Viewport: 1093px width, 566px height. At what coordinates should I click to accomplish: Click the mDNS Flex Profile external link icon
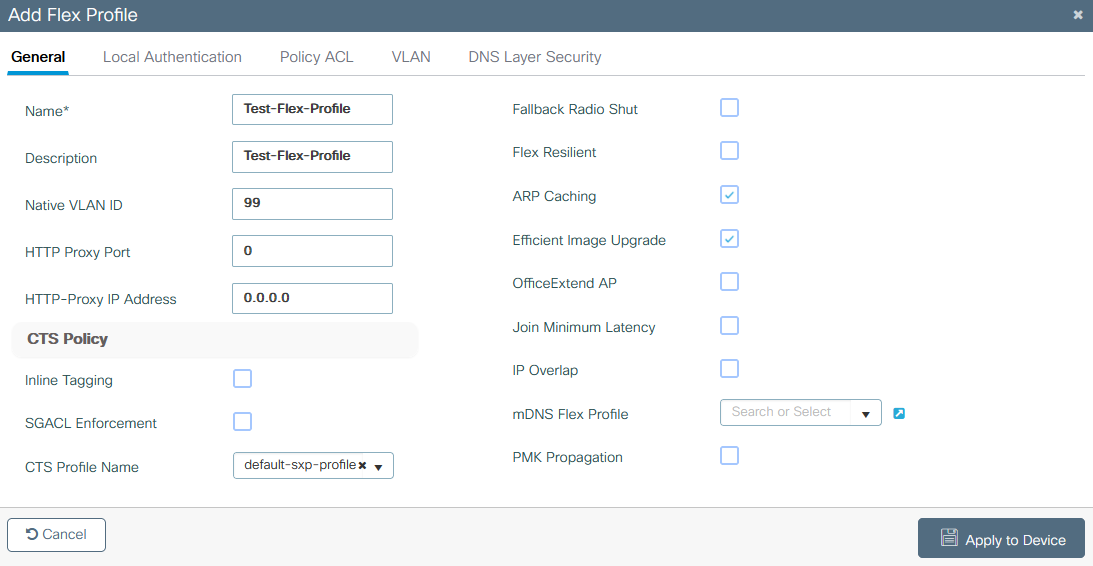tap(899, 413)
